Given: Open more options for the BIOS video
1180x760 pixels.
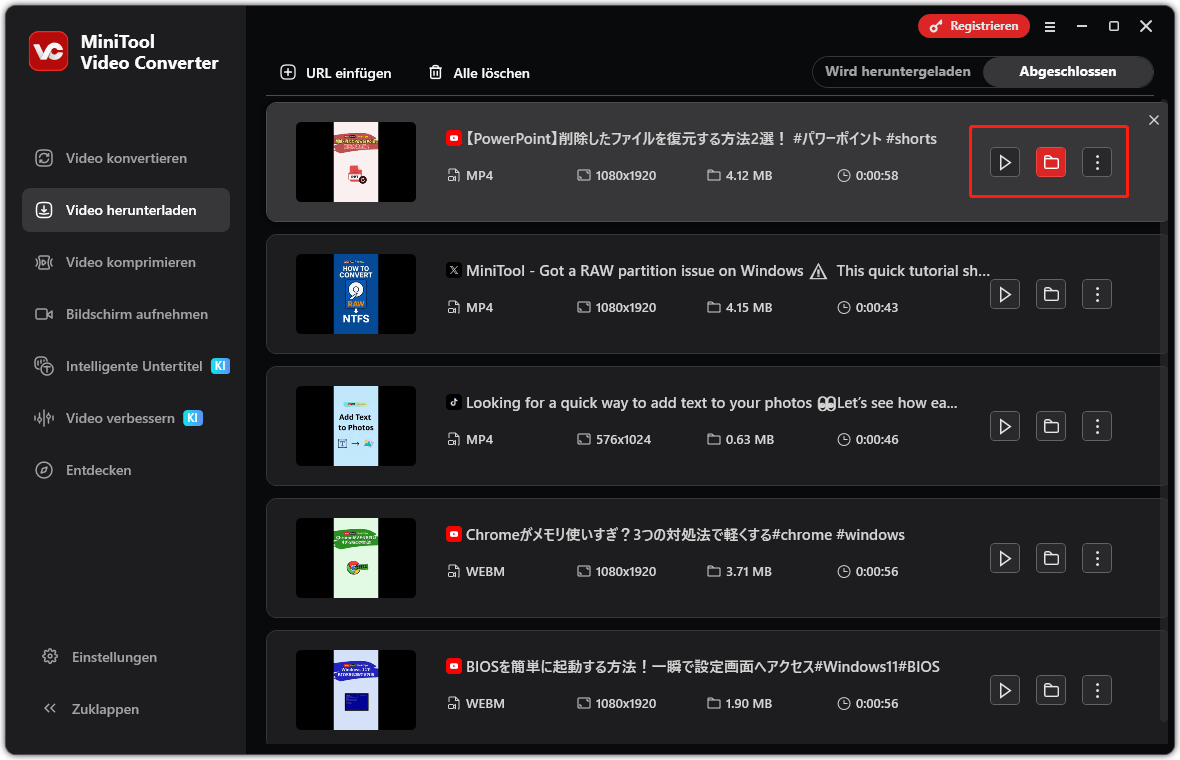Looking at the screenshot, I should coord(1096,691).
